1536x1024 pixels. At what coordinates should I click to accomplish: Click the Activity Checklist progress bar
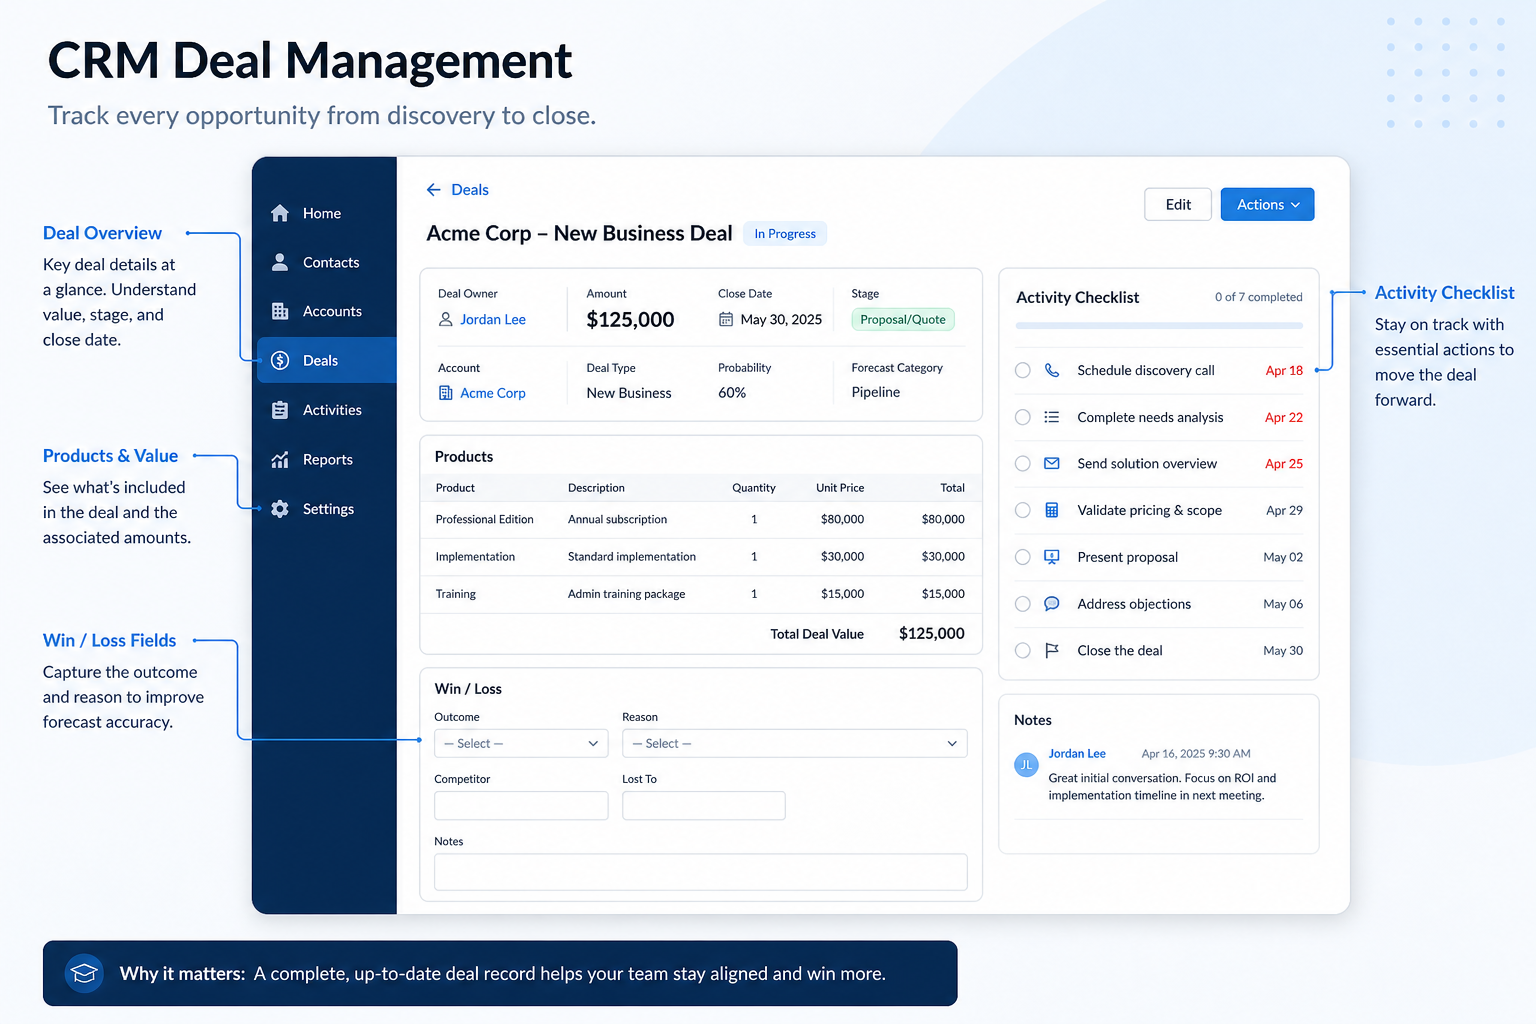[x=1159, y=326]
